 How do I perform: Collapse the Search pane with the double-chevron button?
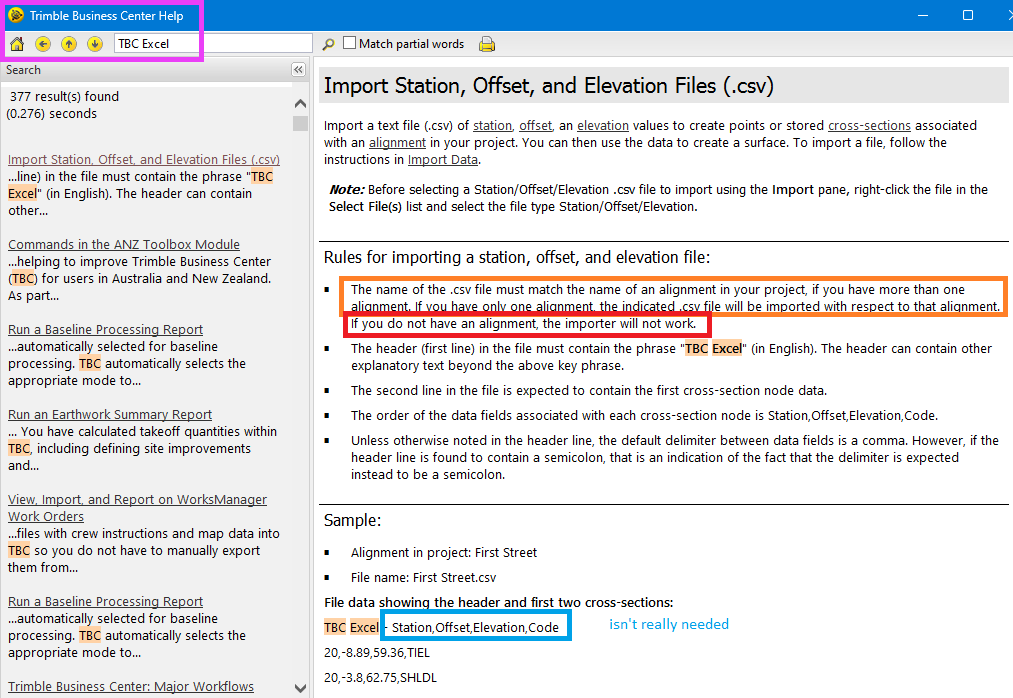tap(298, 70)
